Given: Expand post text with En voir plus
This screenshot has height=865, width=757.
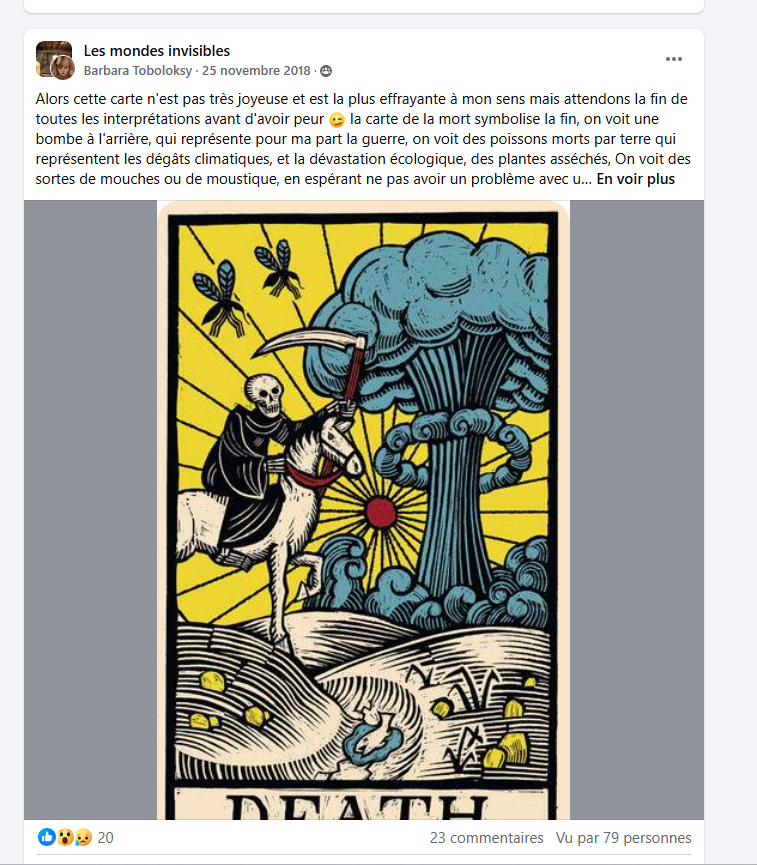Looking at the screenshot, I should pos(636,179).
